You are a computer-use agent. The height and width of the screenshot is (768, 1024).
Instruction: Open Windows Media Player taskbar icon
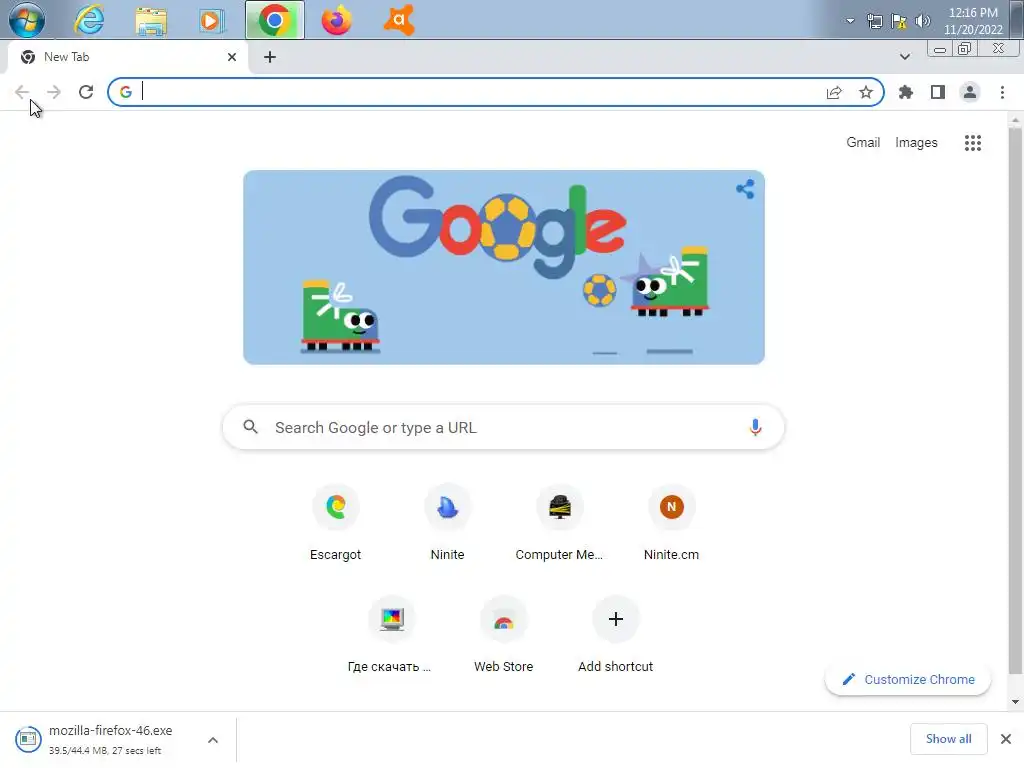[x=212, y=21]
